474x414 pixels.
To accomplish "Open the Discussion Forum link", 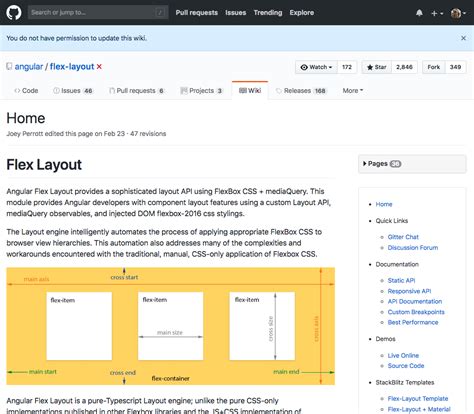I will [413, 248].
